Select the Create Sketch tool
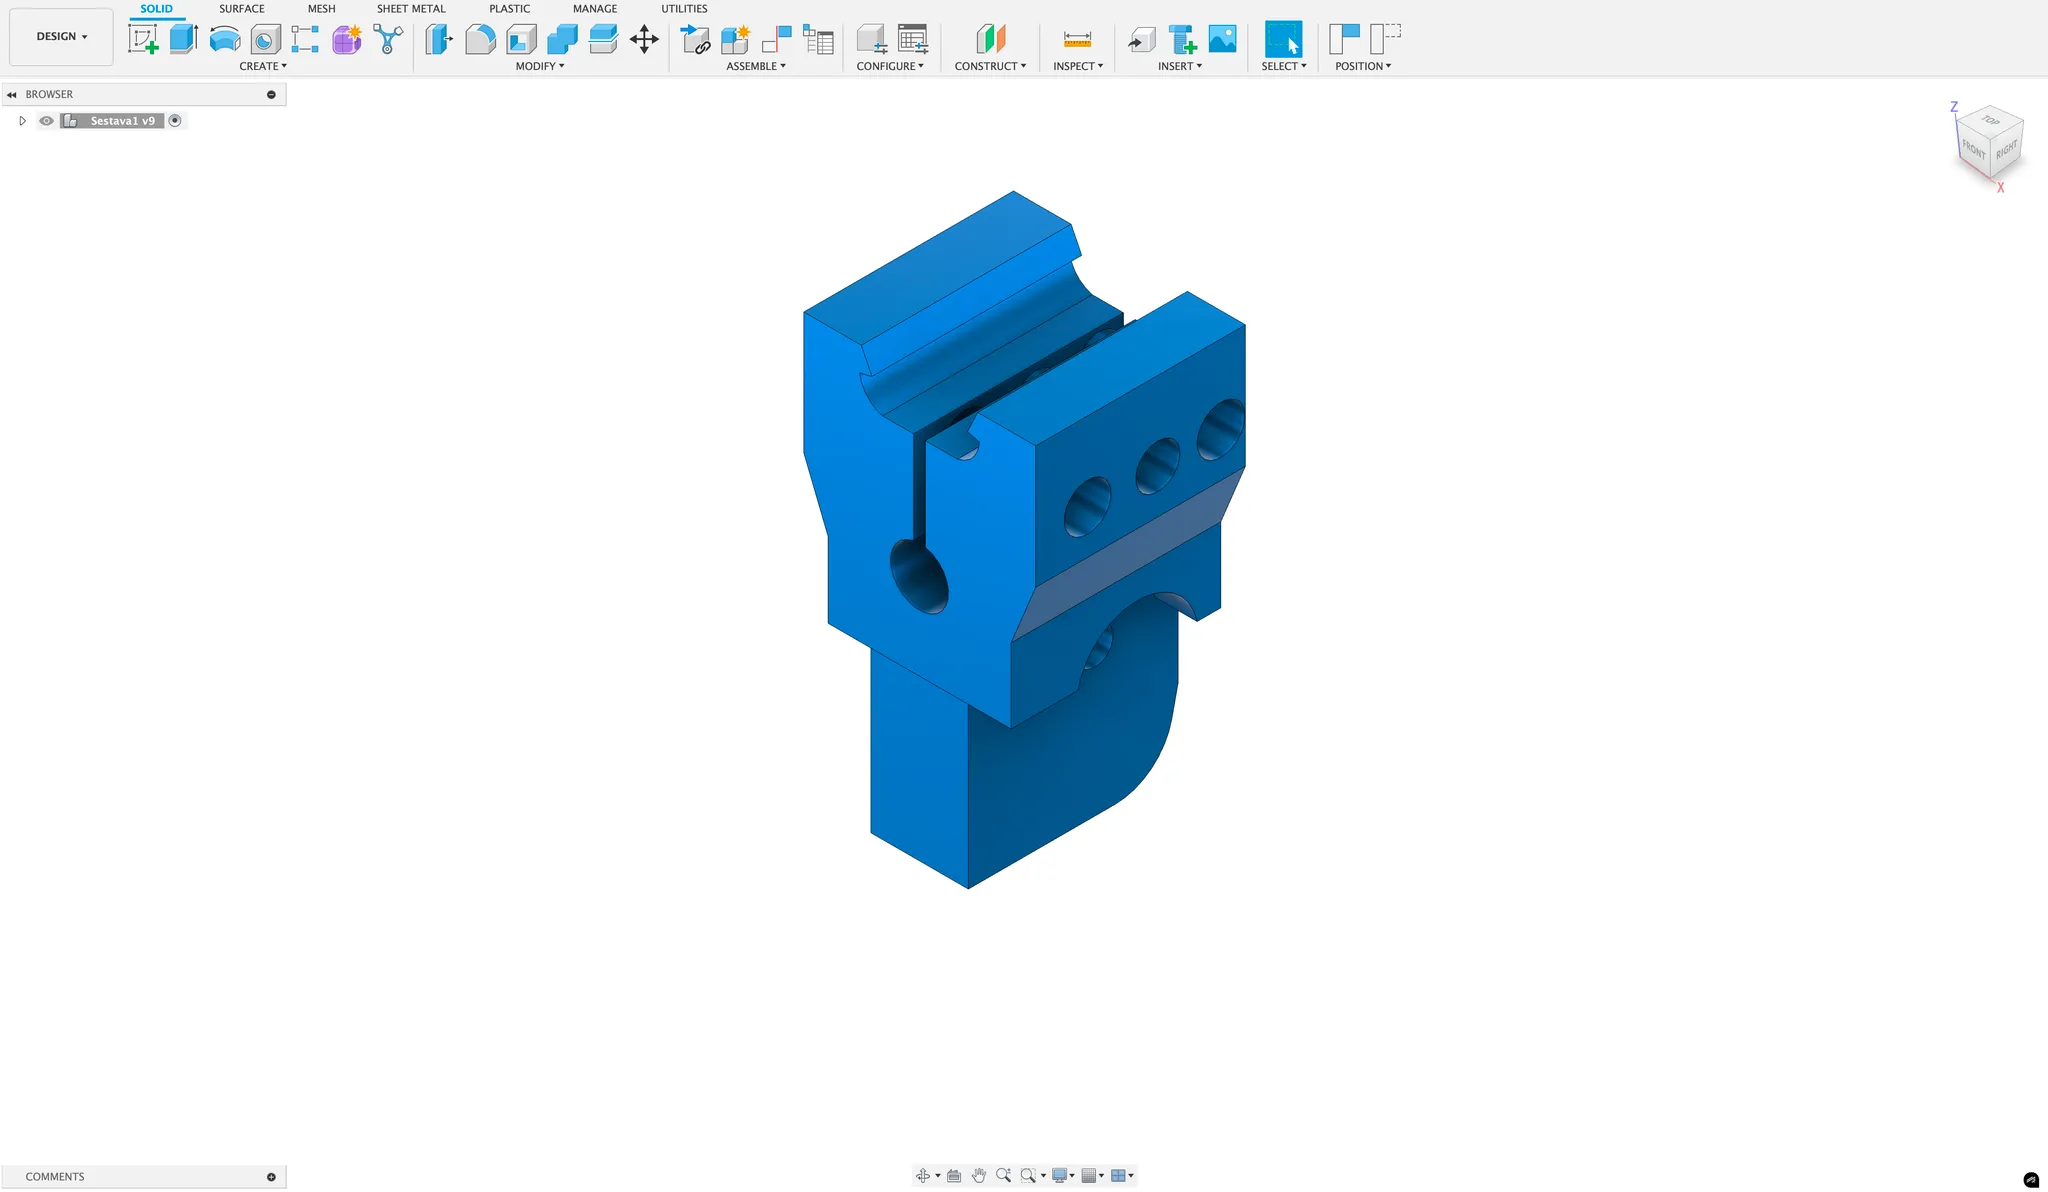The width and height of the screenshot is (2048, 1192). (x=143, y=40)
